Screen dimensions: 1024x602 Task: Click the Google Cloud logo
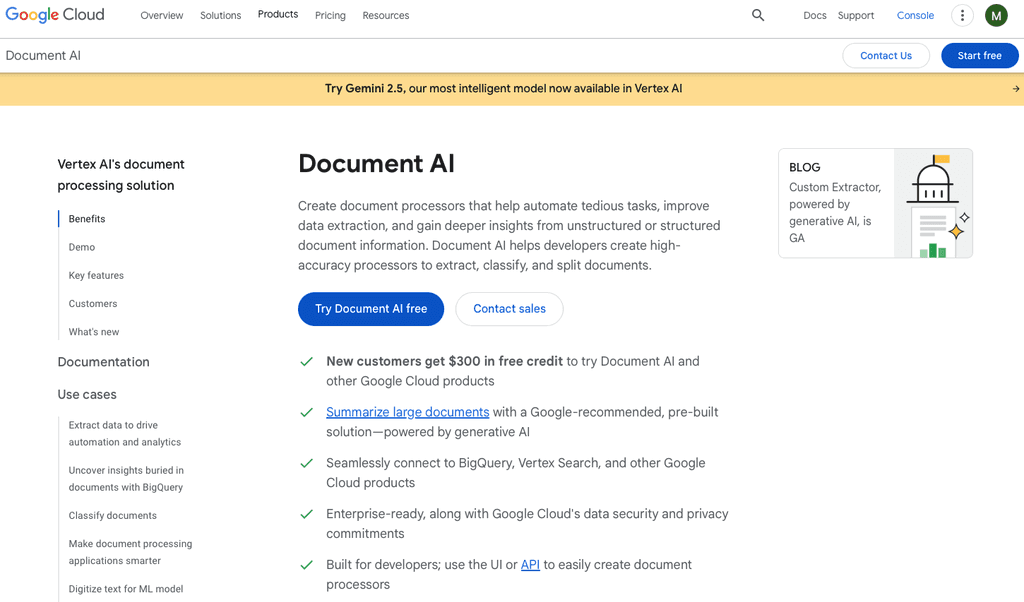[55, 14]
